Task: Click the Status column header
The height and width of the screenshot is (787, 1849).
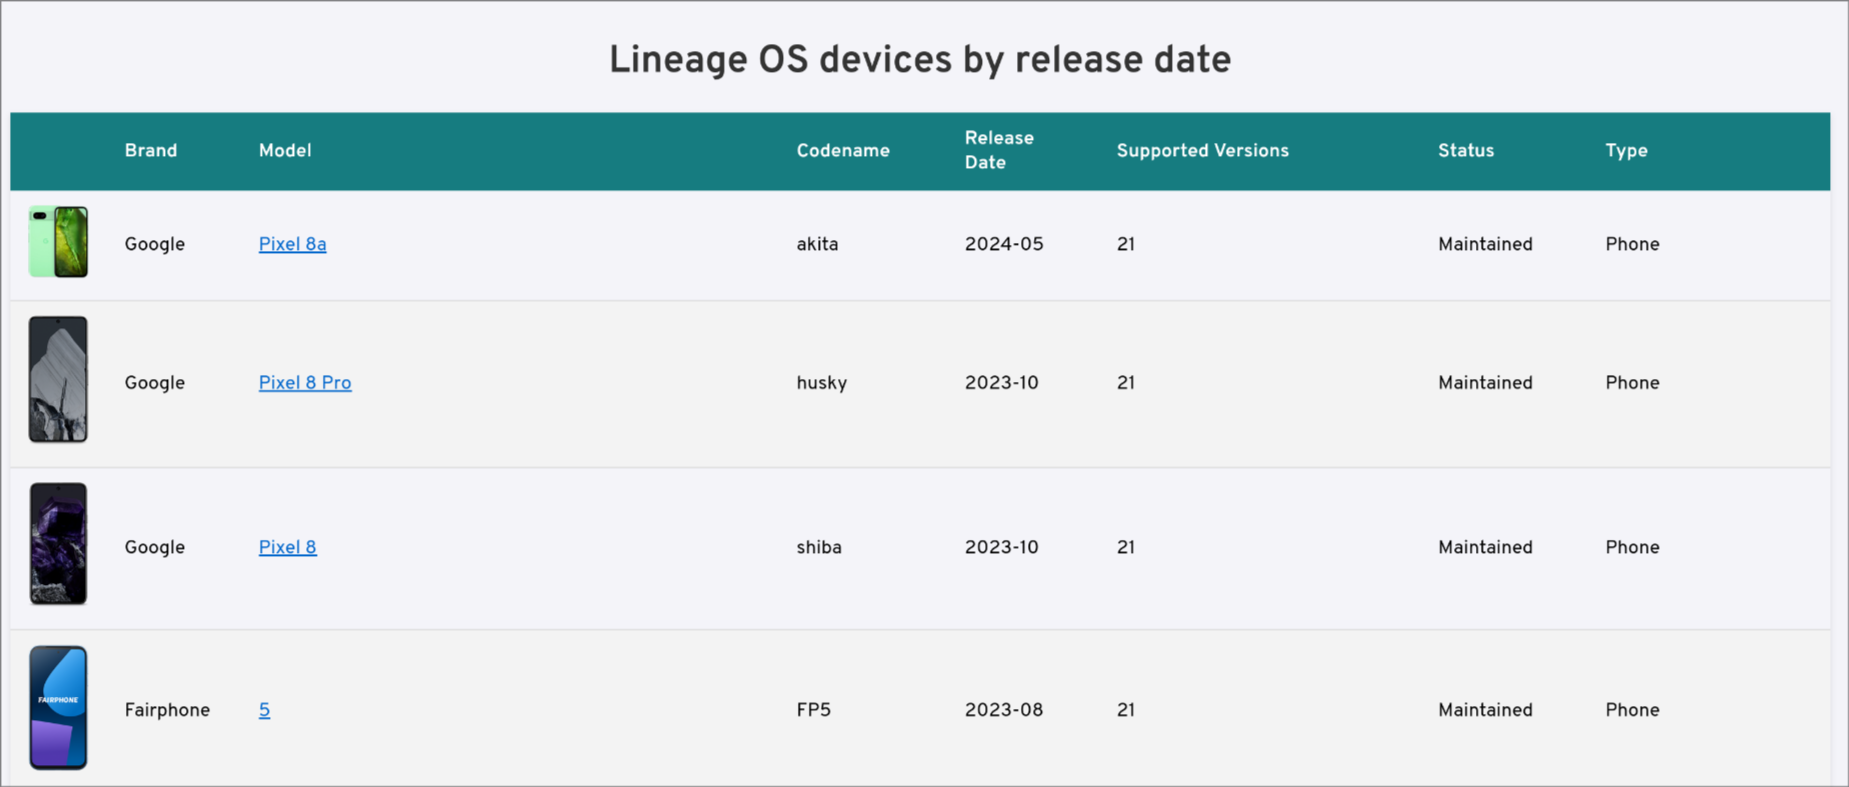Action: point(1466,151)
